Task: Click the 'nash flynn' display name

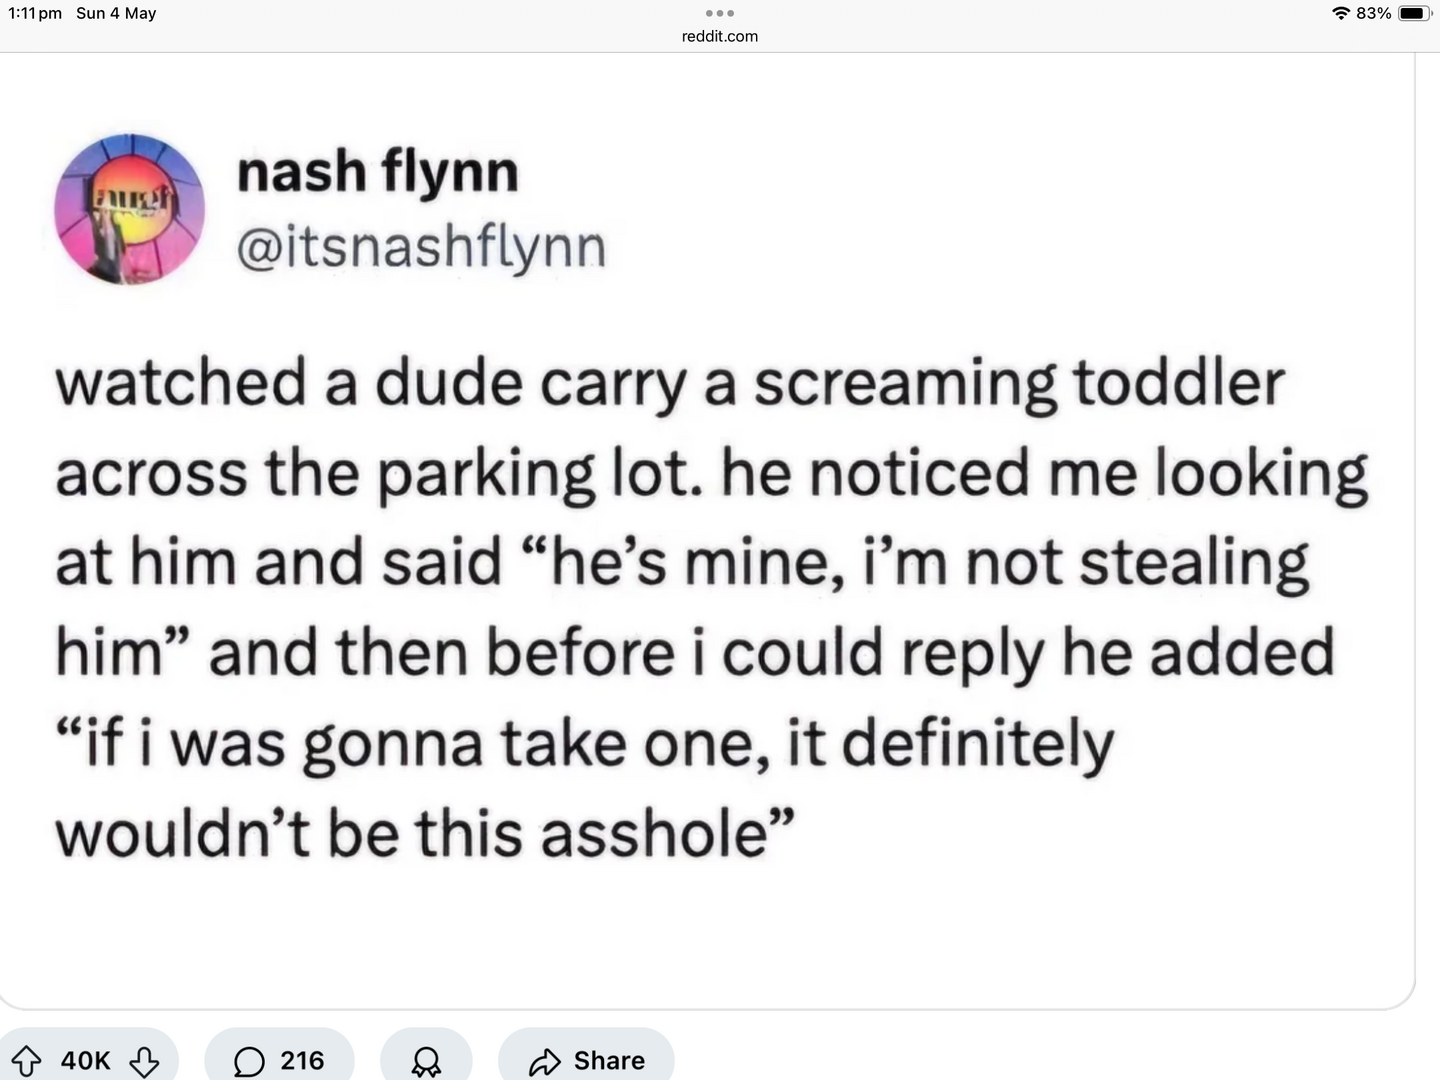Action: pos(378,172)
